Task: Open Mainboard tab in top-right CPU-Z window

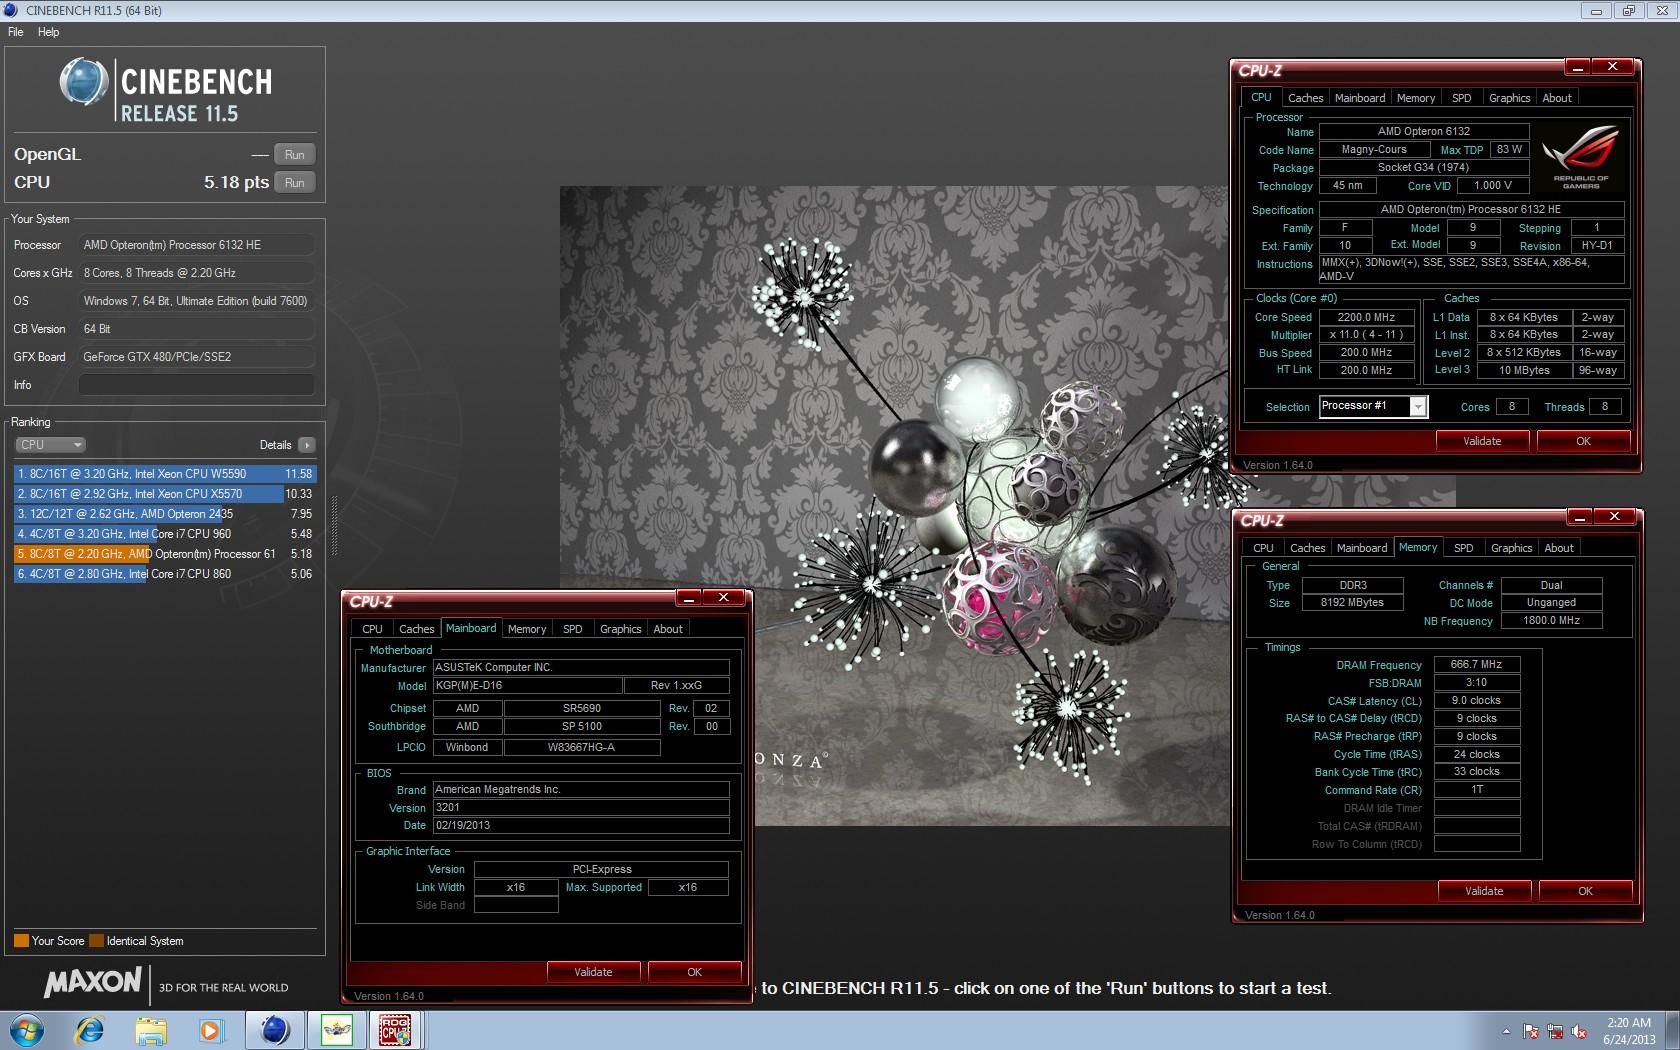Action: [1360, 98]
